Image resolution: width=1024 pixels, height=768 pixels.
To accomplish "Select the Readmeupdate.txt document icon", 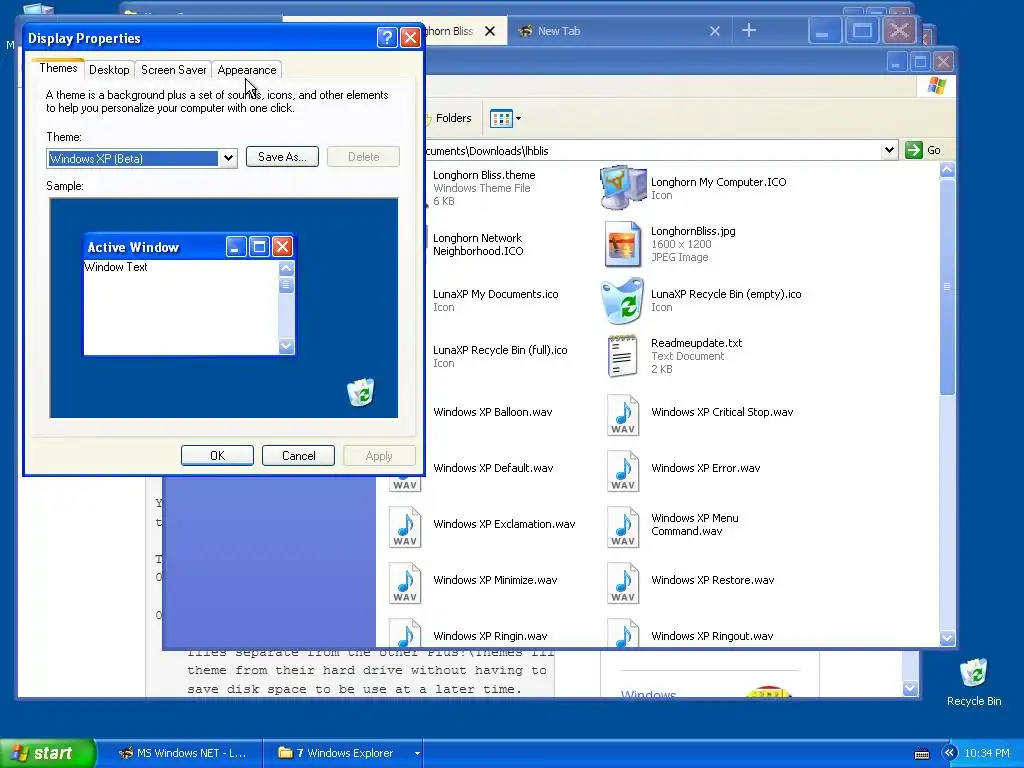I will [622, 356].
